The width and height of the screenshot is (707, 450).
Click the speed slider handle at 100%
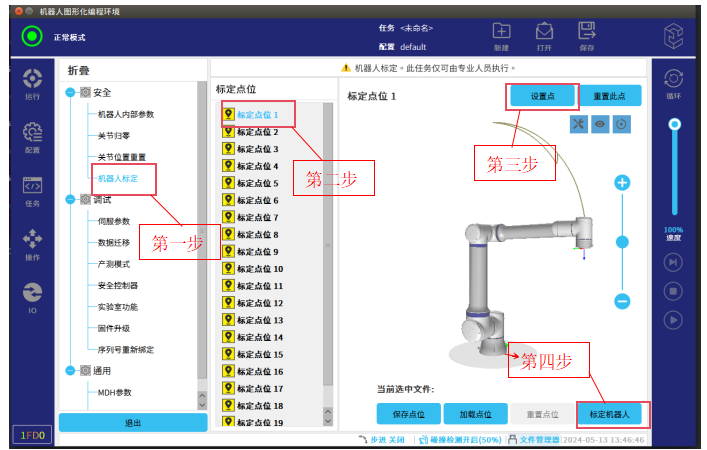click(675, 124)
